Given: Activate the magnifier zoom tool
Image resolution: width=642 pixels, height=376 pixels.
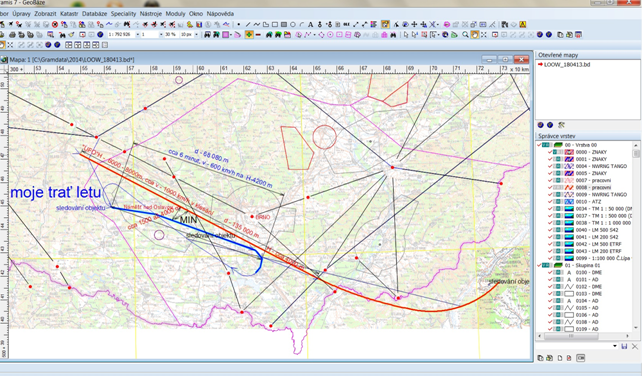Looking at the screenshot, I should pos(466,35).
